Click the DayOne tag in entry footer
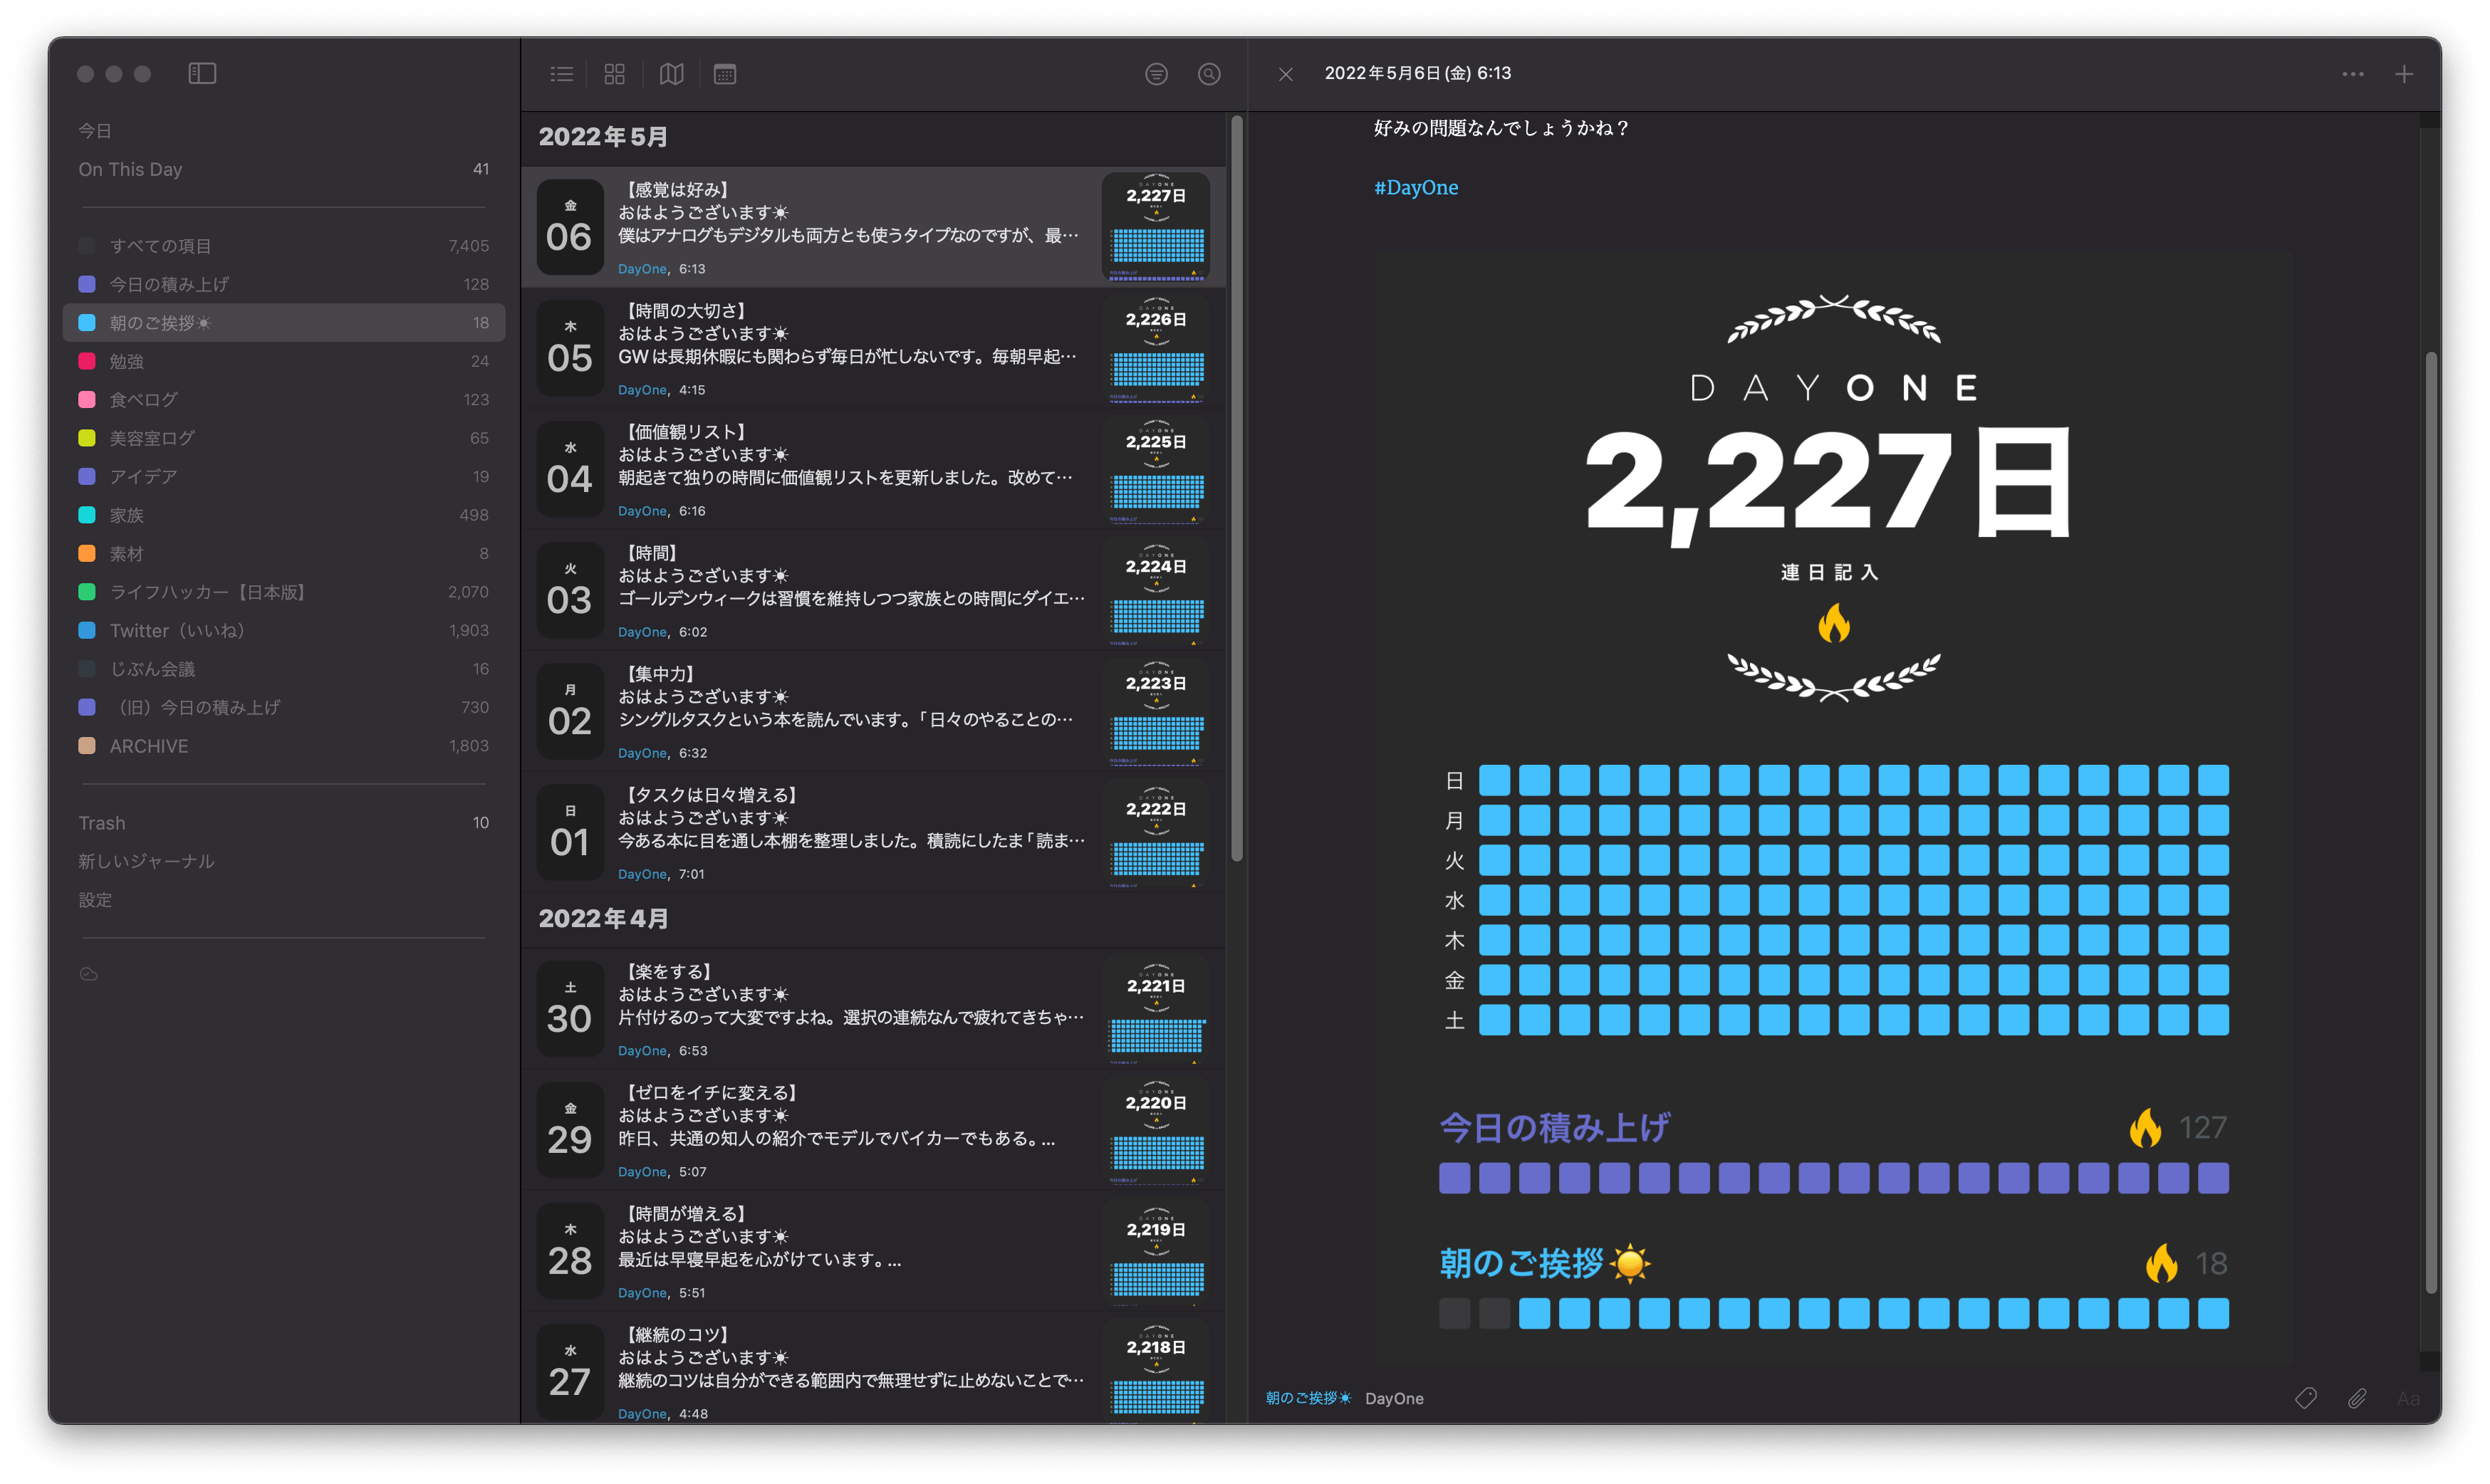The width and height of the screenshot is (2490, 1484). (1394, 1398)
